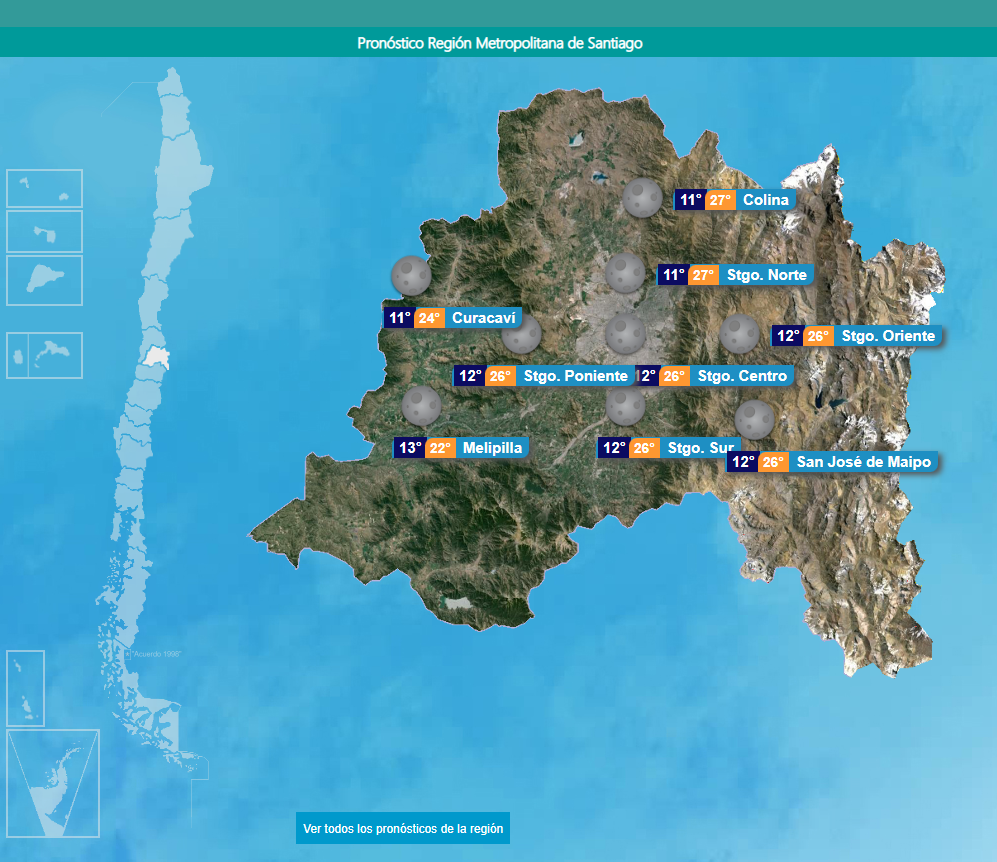Select the moon icon above Stgo. Sur
The width and height of the screenshot is (997, 862).
[x=626, y=404]
